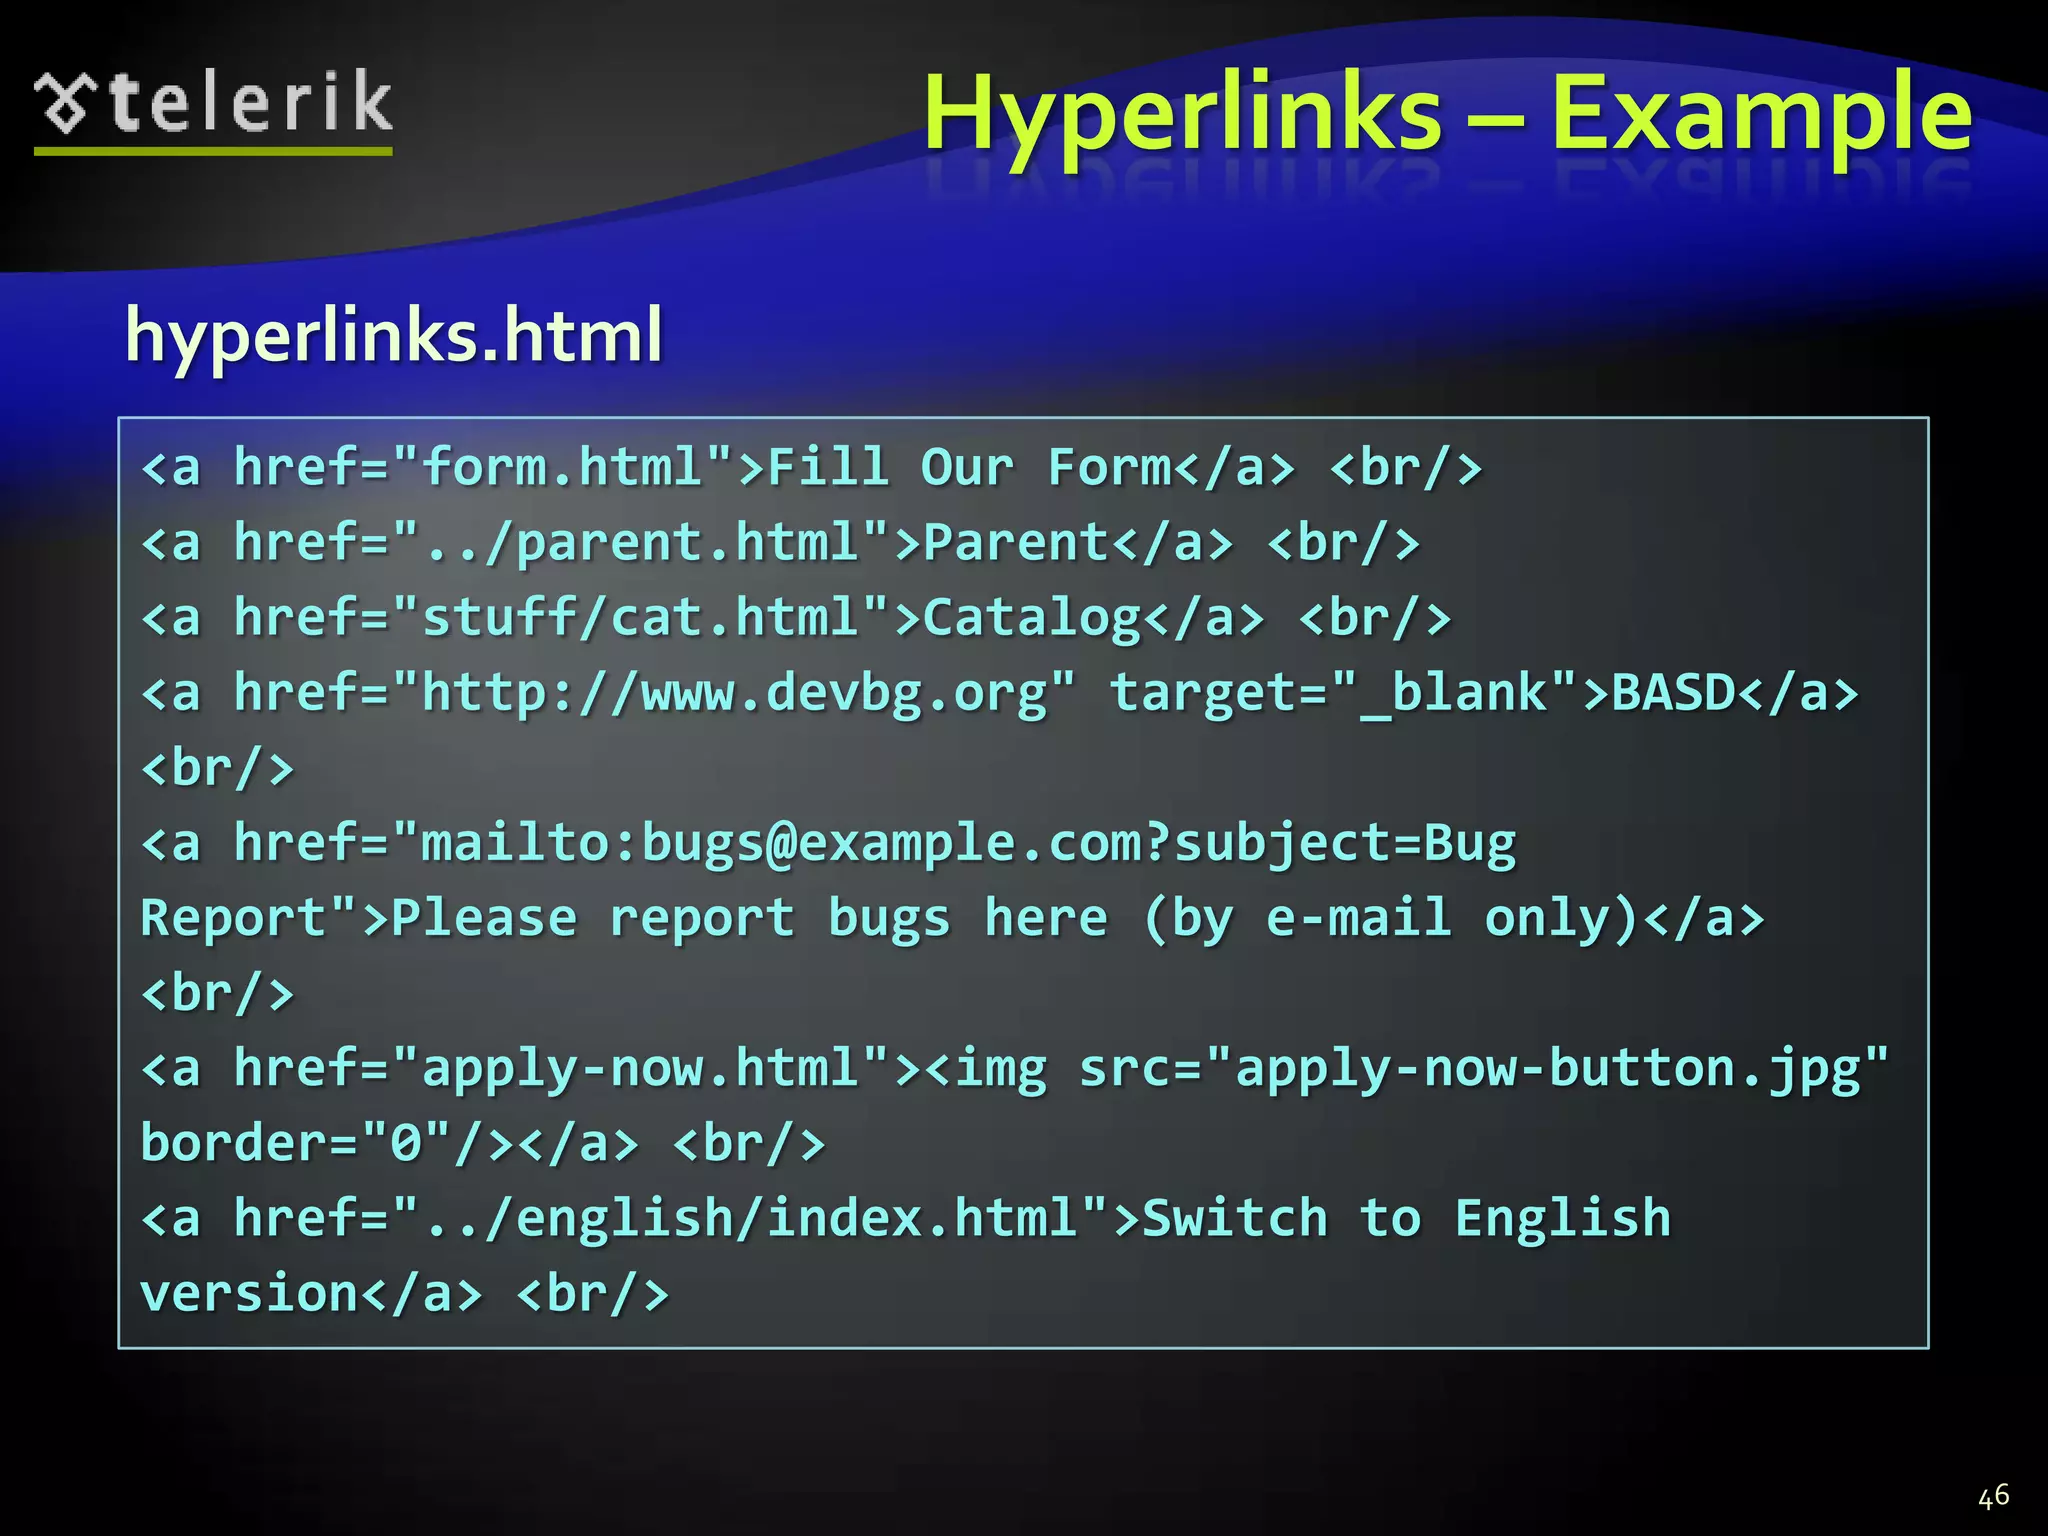Click the stuff/cat.html Catalog code line
The image size is (2048, 1536).
795,617
